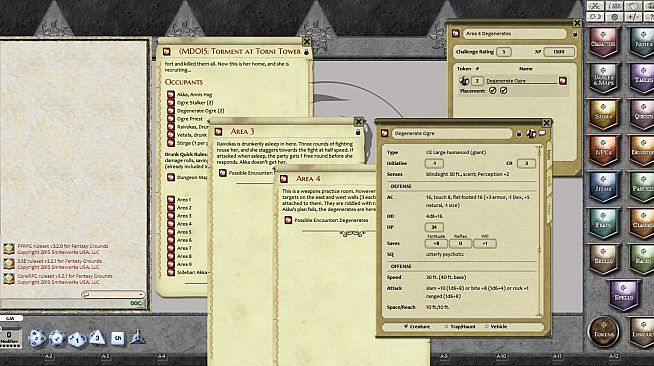Open Possible Encounter: Degenerates link
654x366 pixels.
[x=288, y=220]
